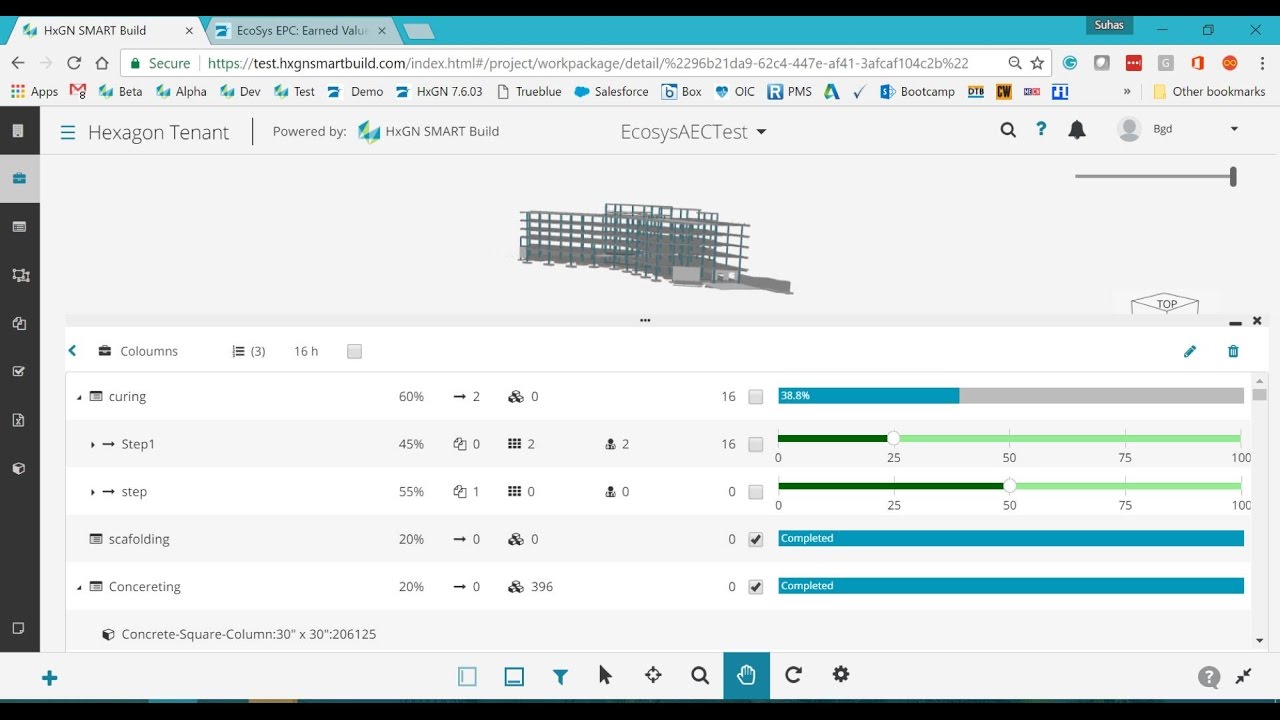Bookmark this page with the star
Viewport: 1280px width, 720px height.
1037,63
